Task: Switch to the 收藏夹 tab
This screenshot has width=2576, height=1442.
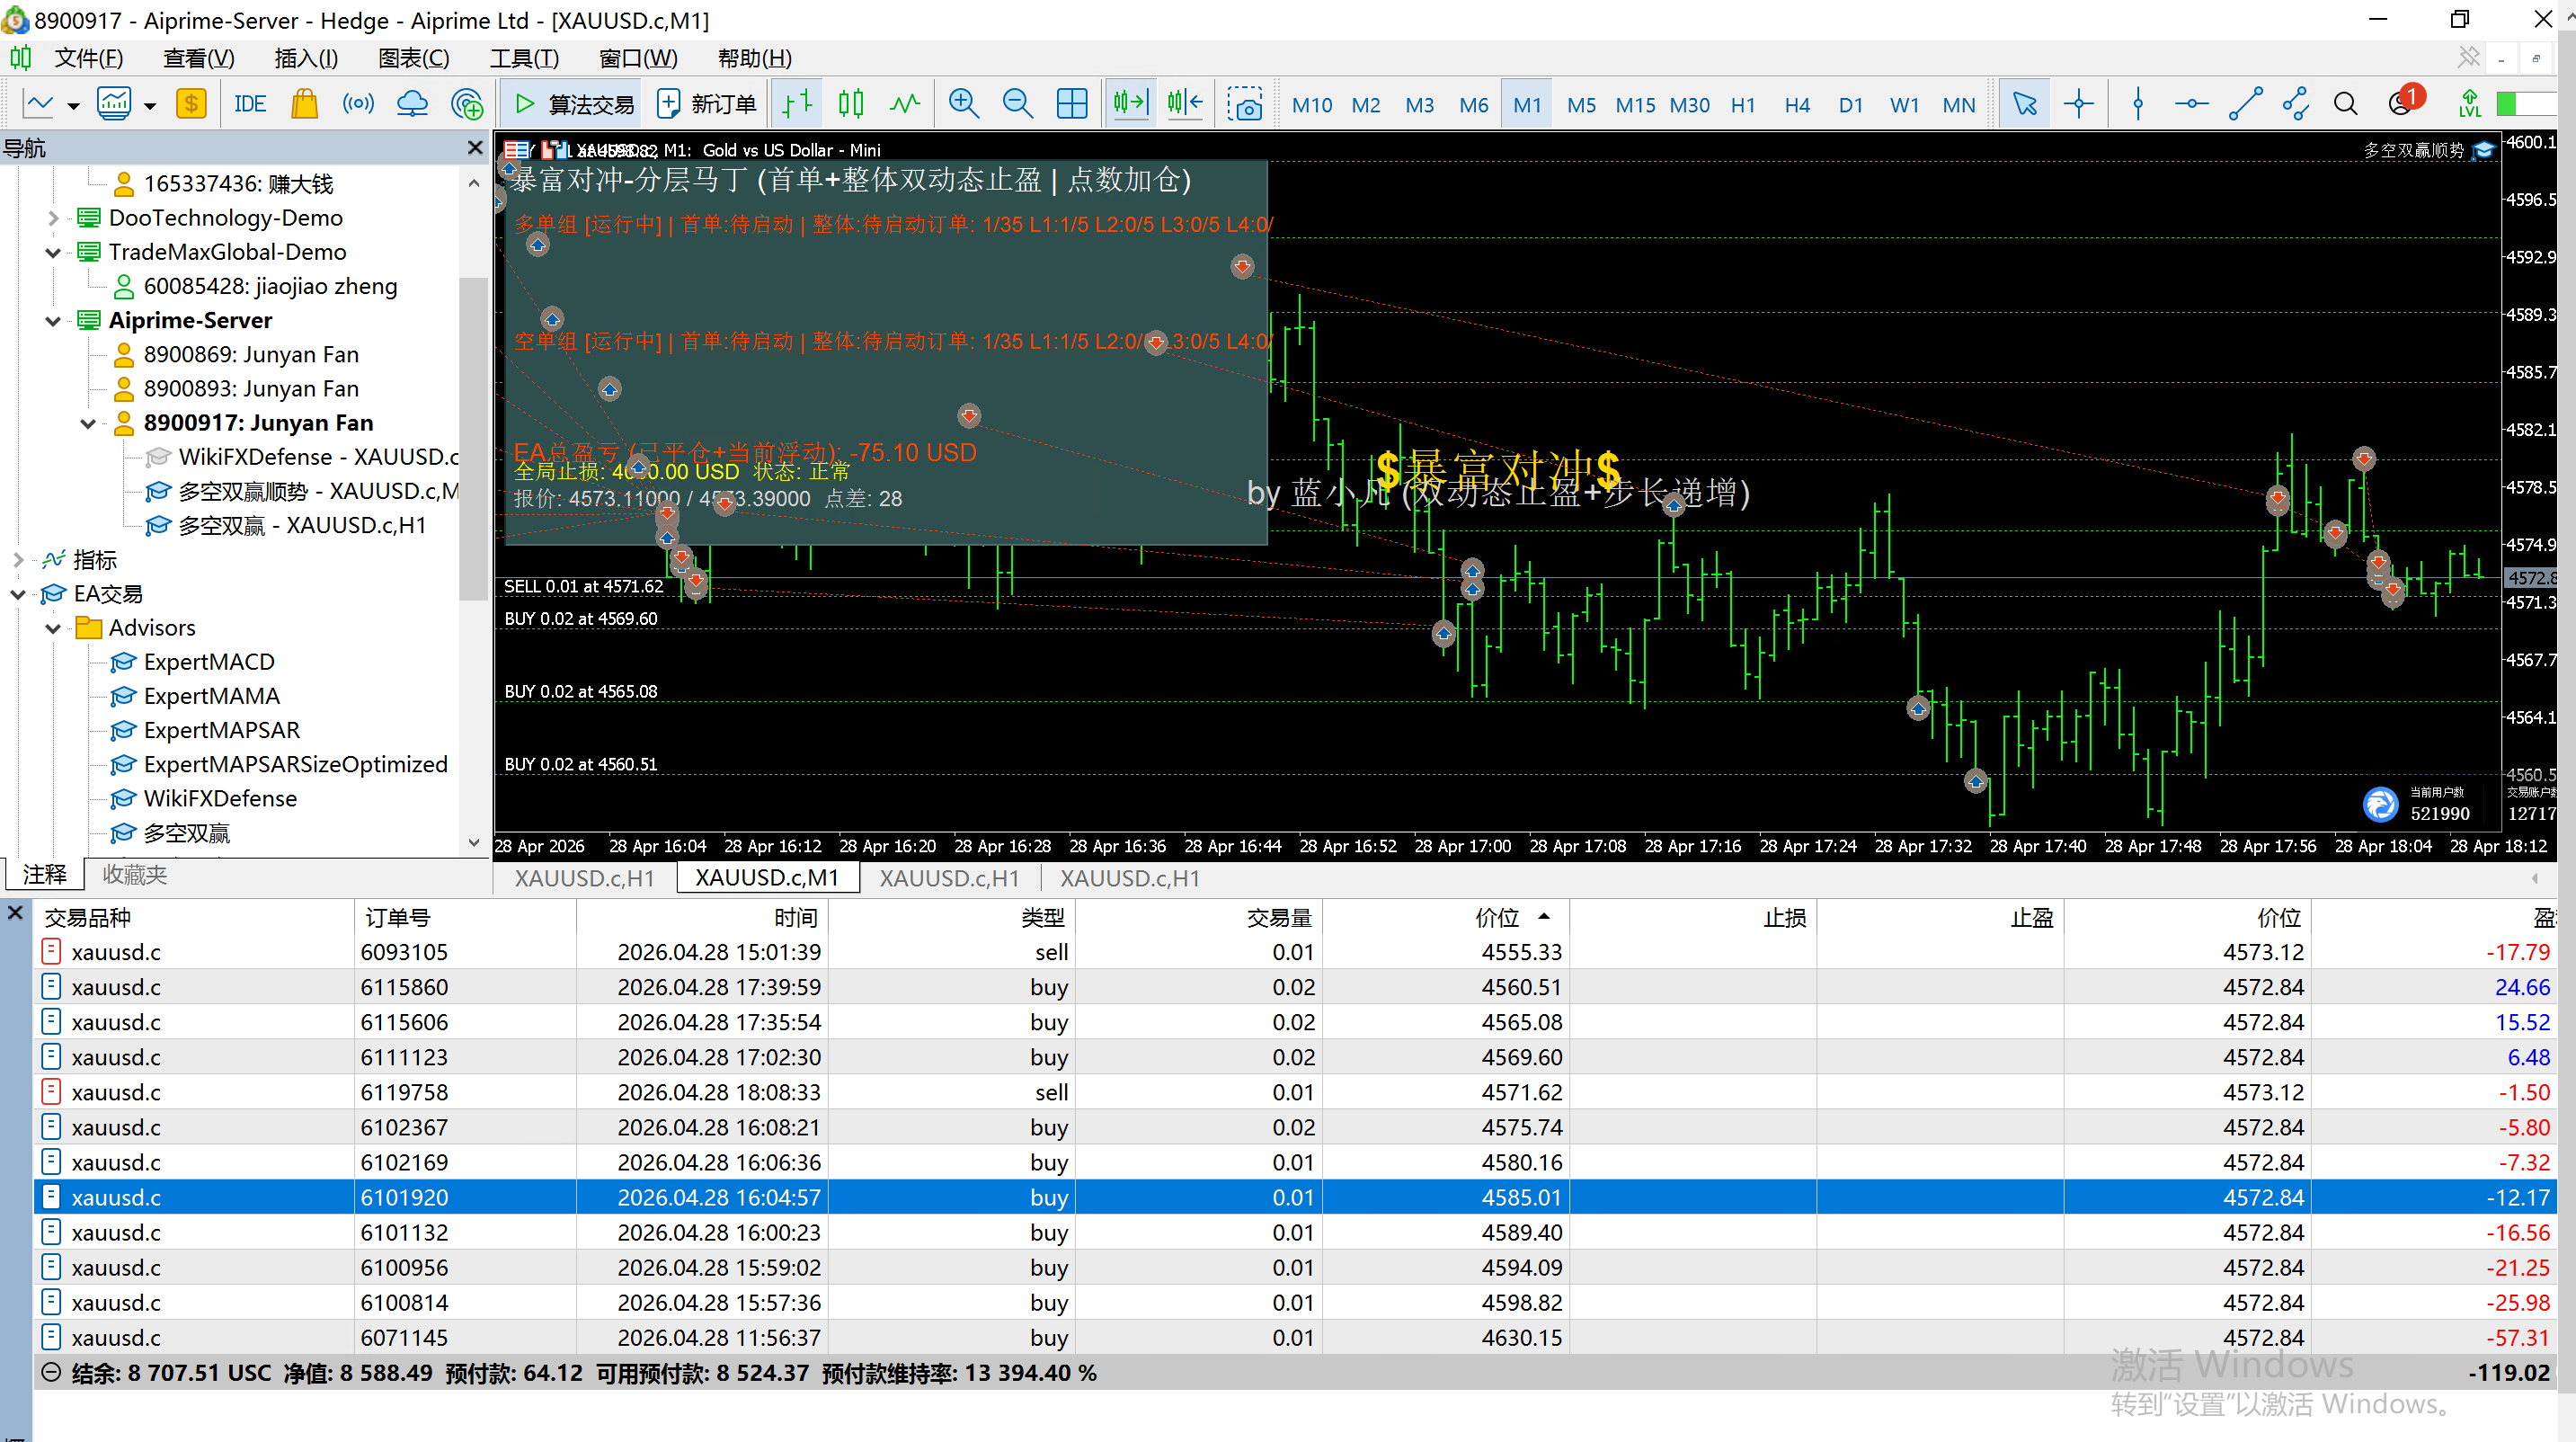Action: pos(134,875)
